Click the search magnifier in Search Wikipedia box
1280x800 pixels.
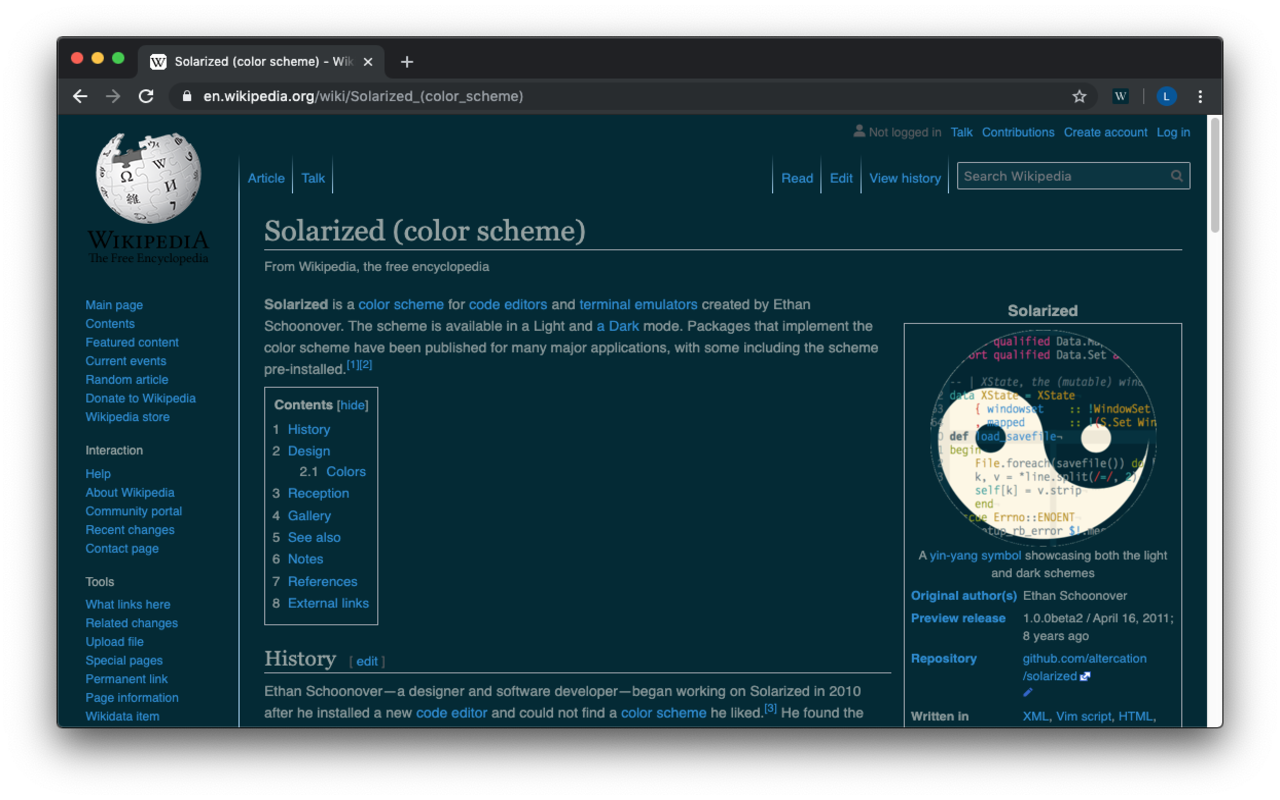point(1176,175)
